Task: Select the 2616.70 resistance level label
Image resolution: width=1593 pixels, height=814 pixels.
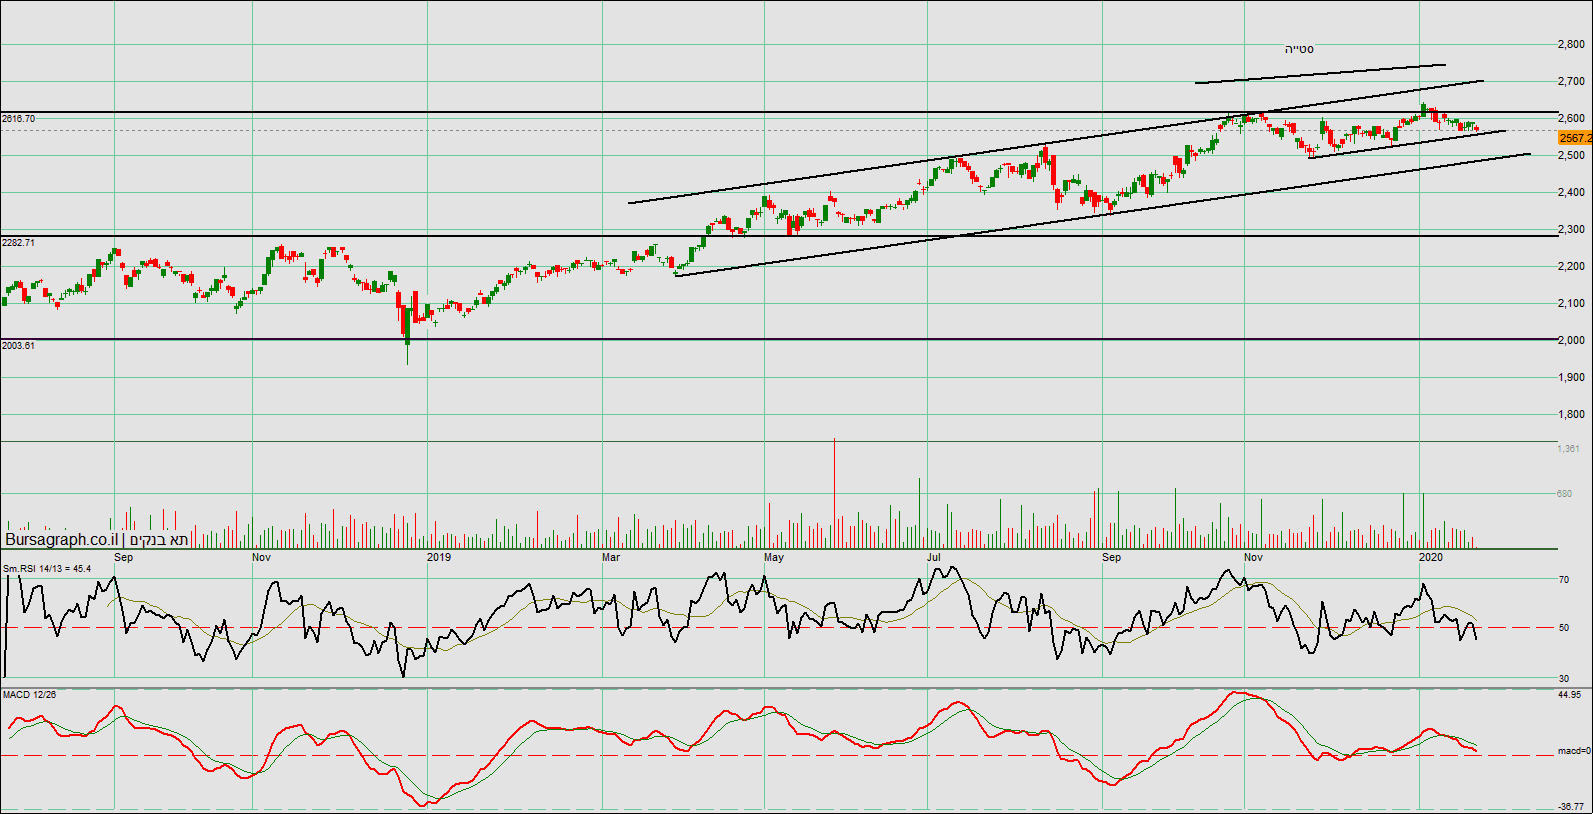Action: point(19,119)
